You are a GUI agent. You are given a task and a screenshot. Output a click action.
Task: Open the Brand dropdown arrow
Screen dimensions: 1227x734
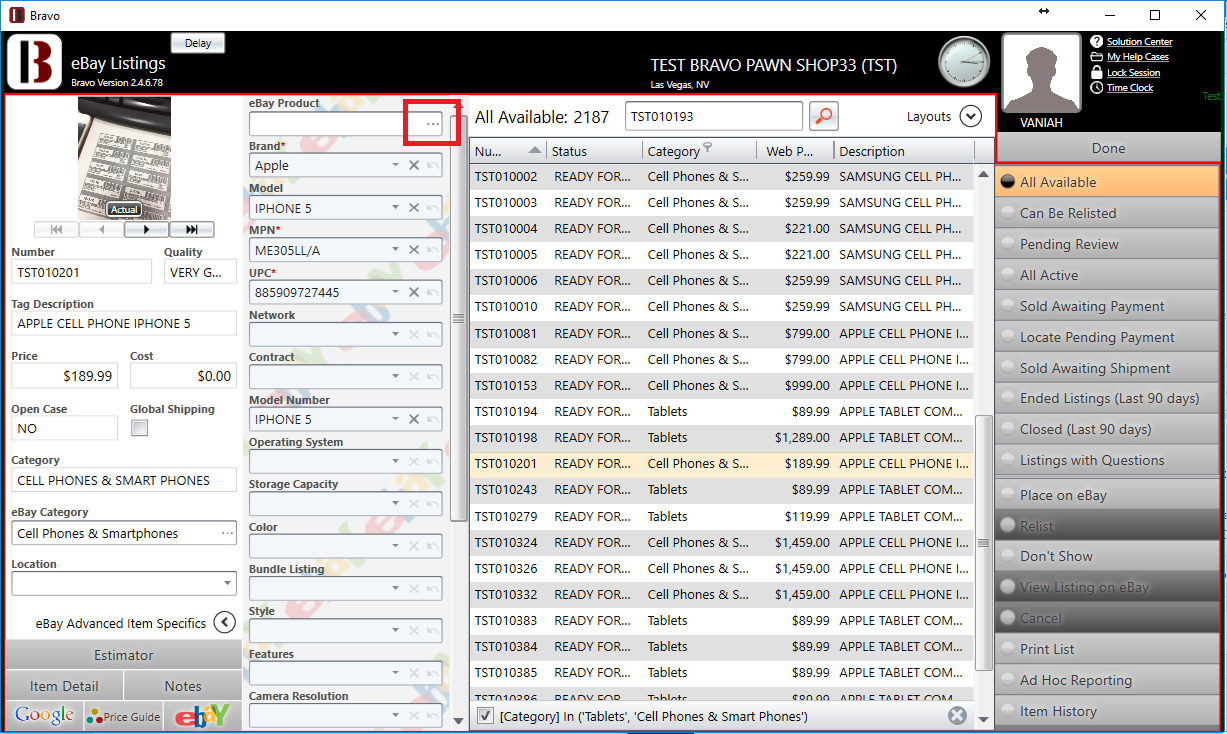tap(396, 165)
